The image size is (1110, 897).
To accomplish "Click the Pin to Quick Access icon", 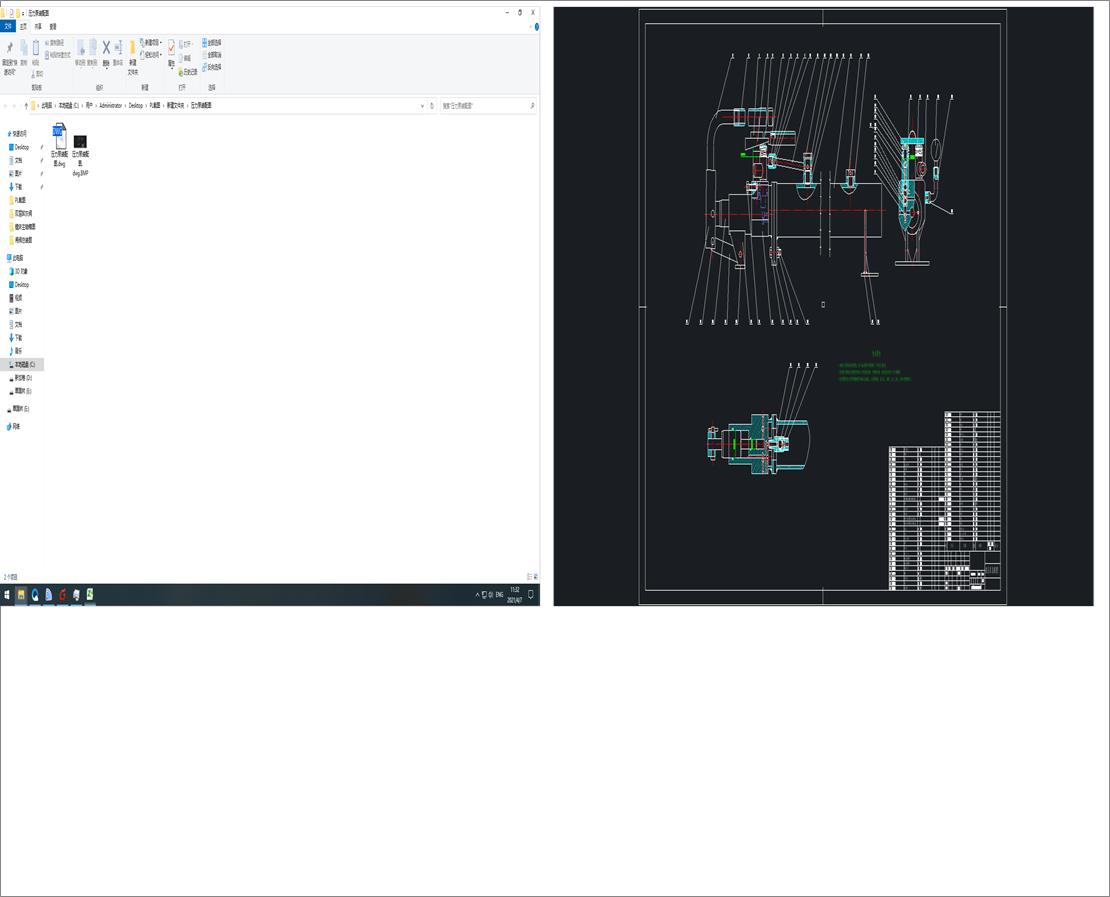I will [x=9, y=49].
